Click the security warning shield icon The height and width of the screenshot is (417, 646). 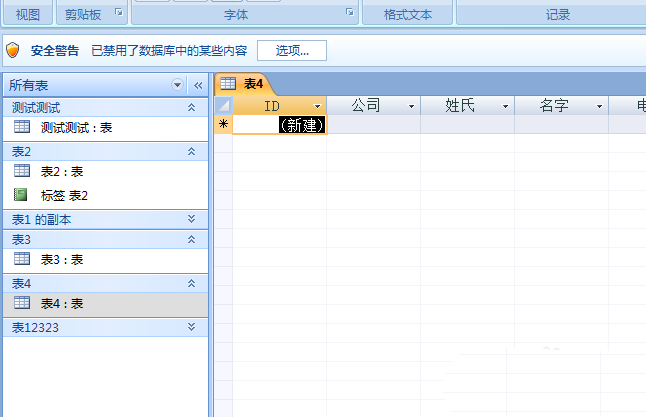[x=13, y=50]
